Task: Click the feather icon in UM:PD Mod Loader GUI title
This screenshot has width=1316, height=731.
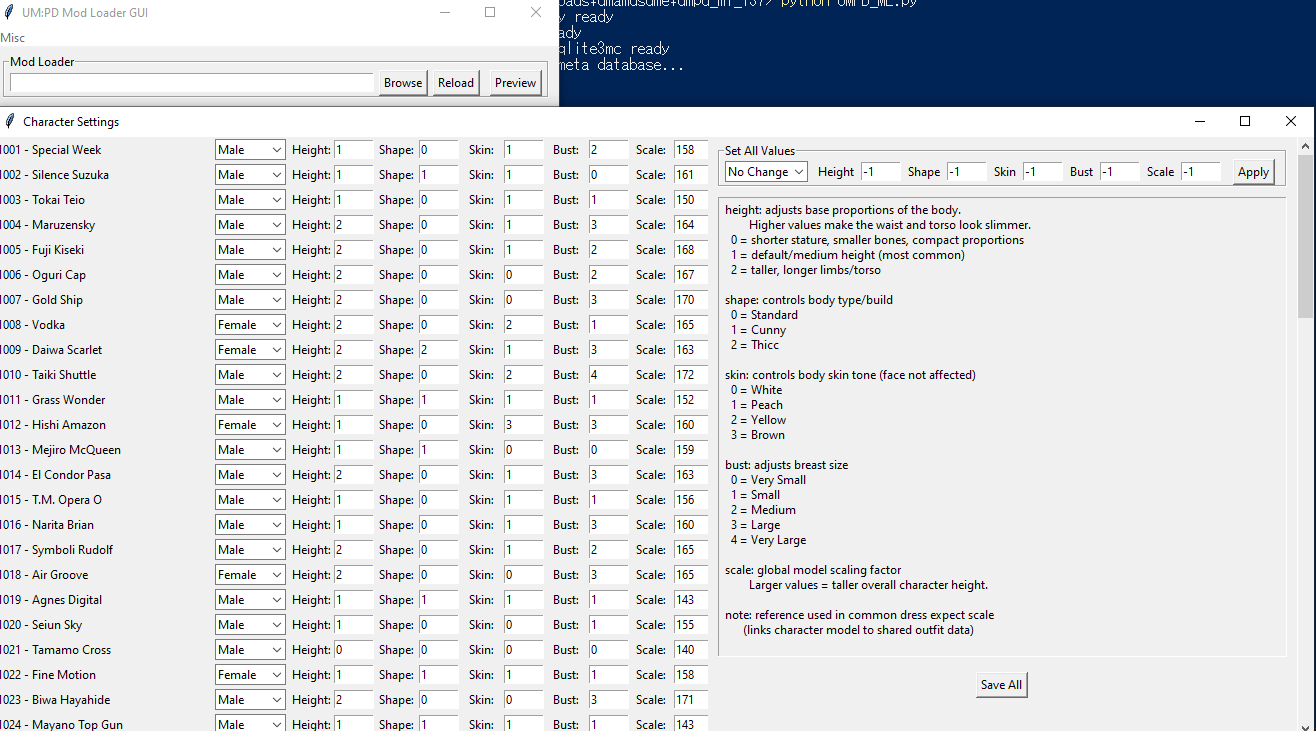Action: point(9,12)
